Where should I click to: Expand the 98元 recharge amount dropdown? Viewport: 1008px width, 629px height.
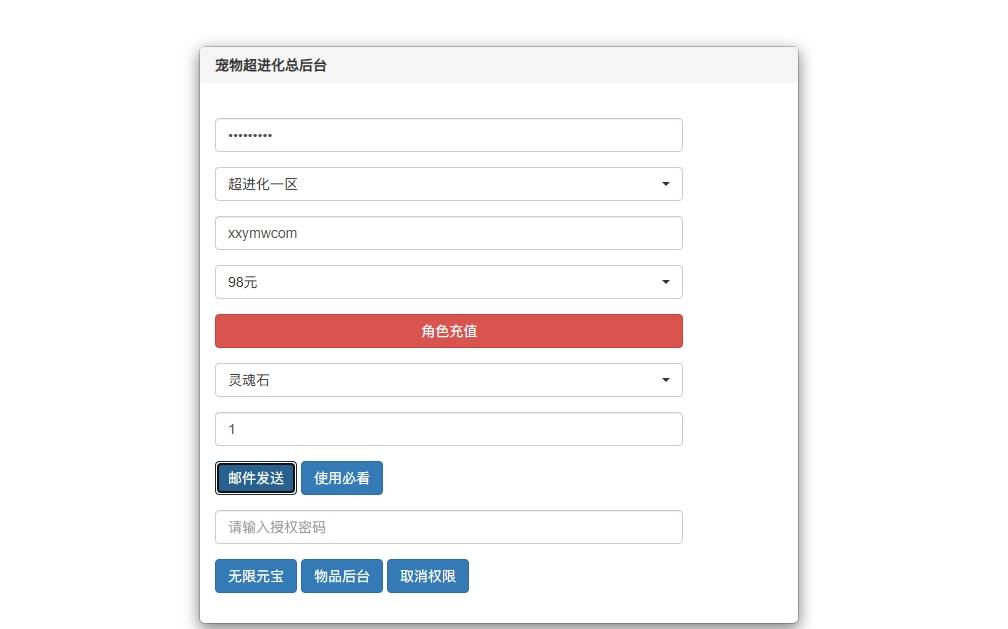tap(449, 282)
